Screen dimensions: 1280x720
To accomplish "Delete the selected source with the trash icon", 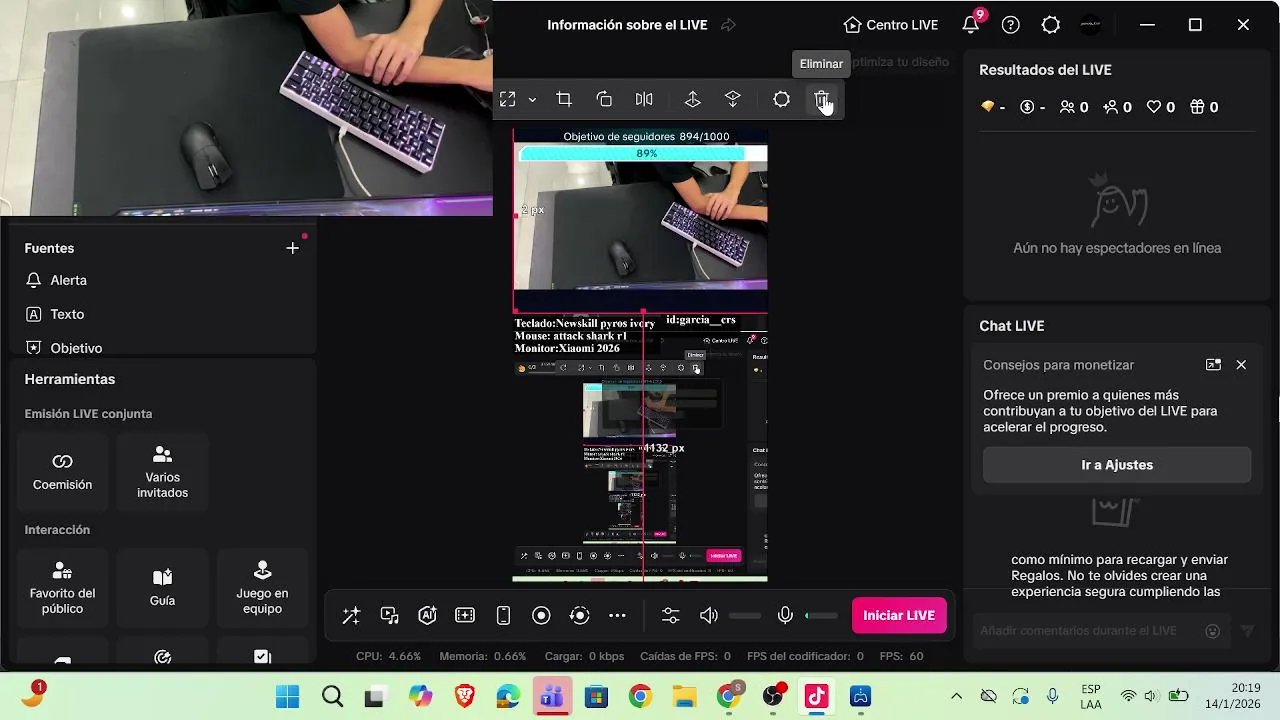I will click(x=821, y=100).
